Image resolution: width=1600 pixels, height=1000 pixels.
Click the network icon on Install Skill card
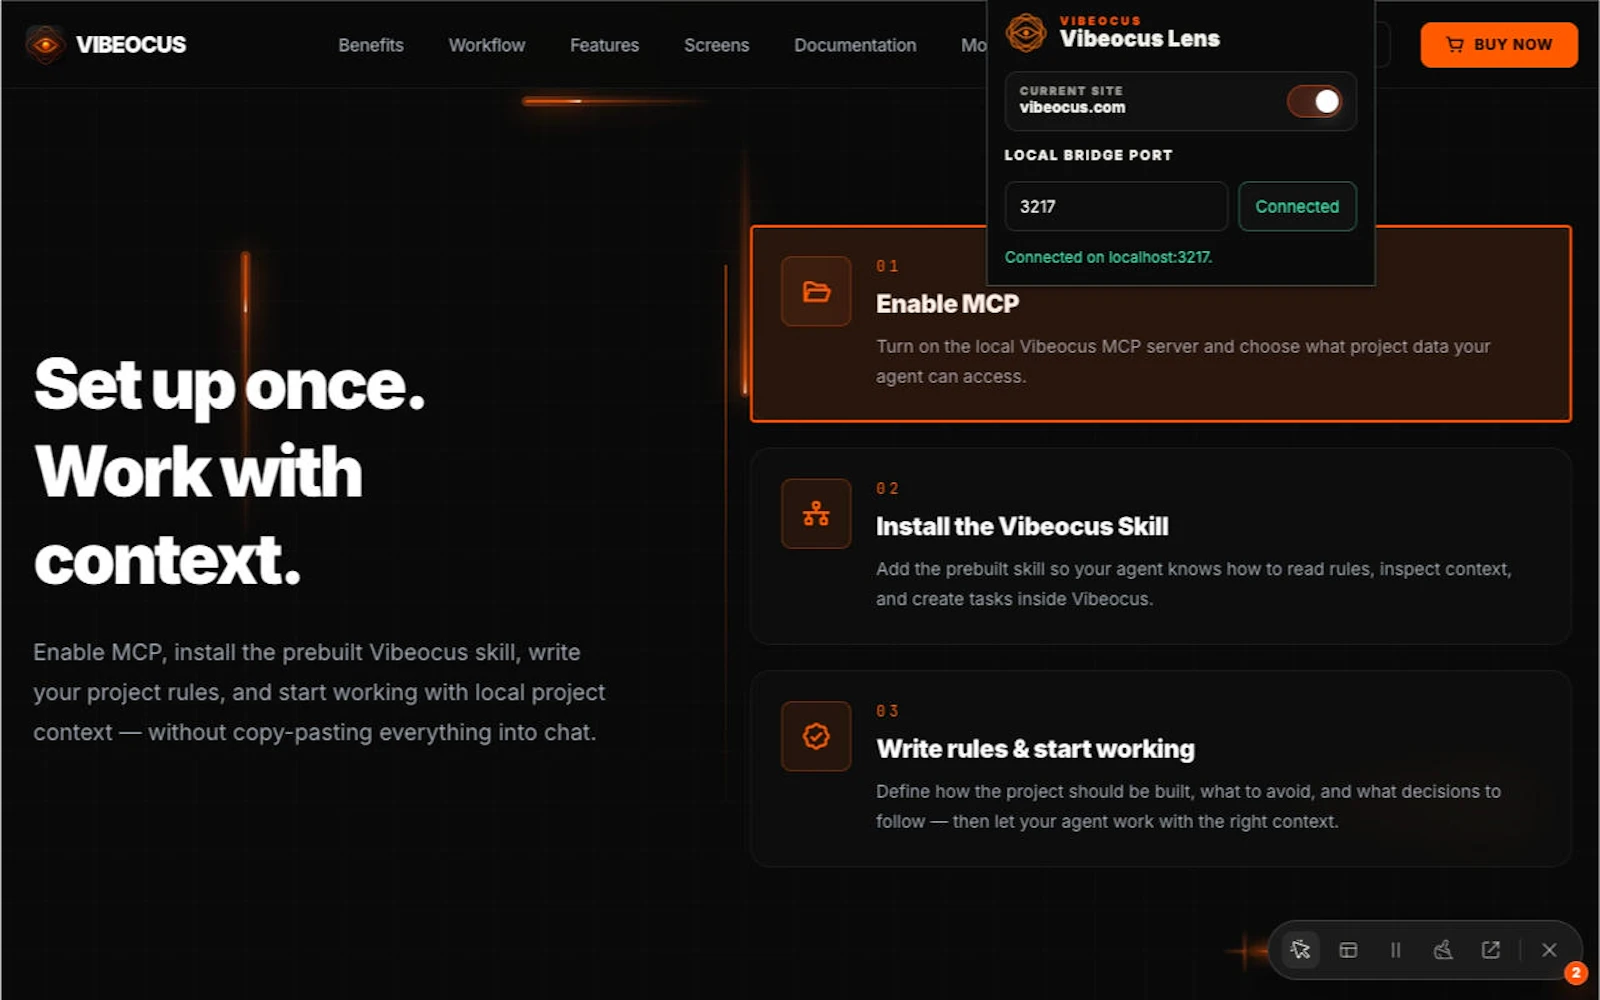coord(816,514)
